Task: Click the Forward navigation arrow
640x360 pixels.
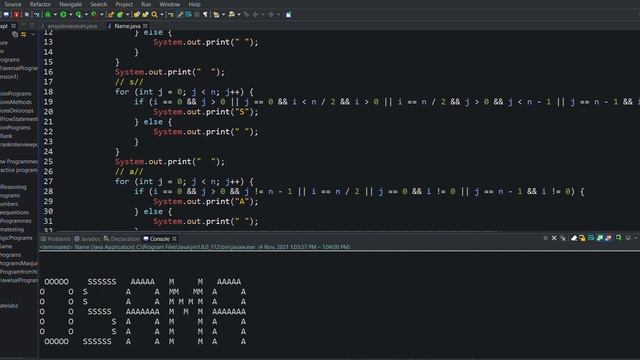Action: [x=271, y=14]
